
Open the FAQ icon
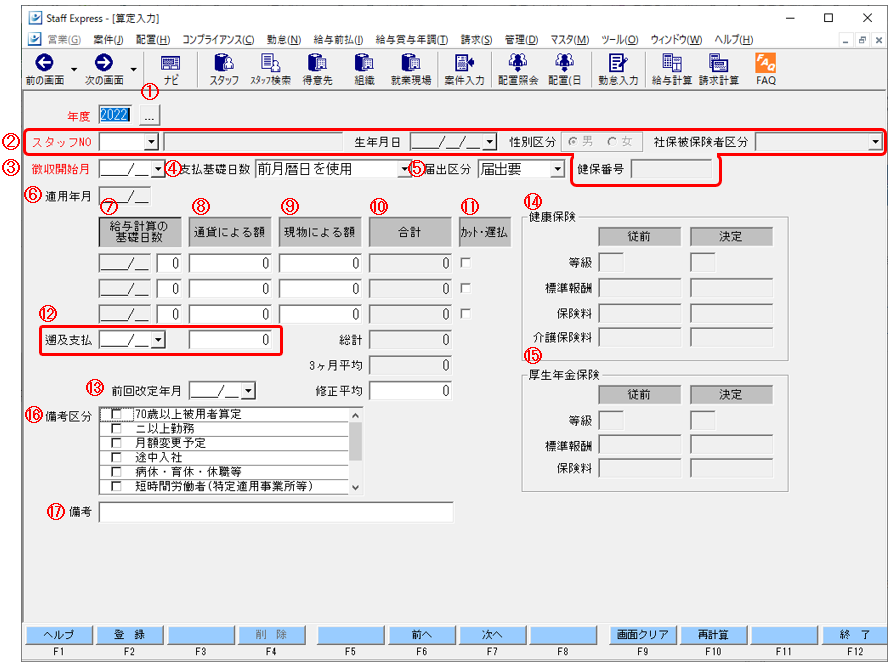pyautogui.click(x=766, y=69)
